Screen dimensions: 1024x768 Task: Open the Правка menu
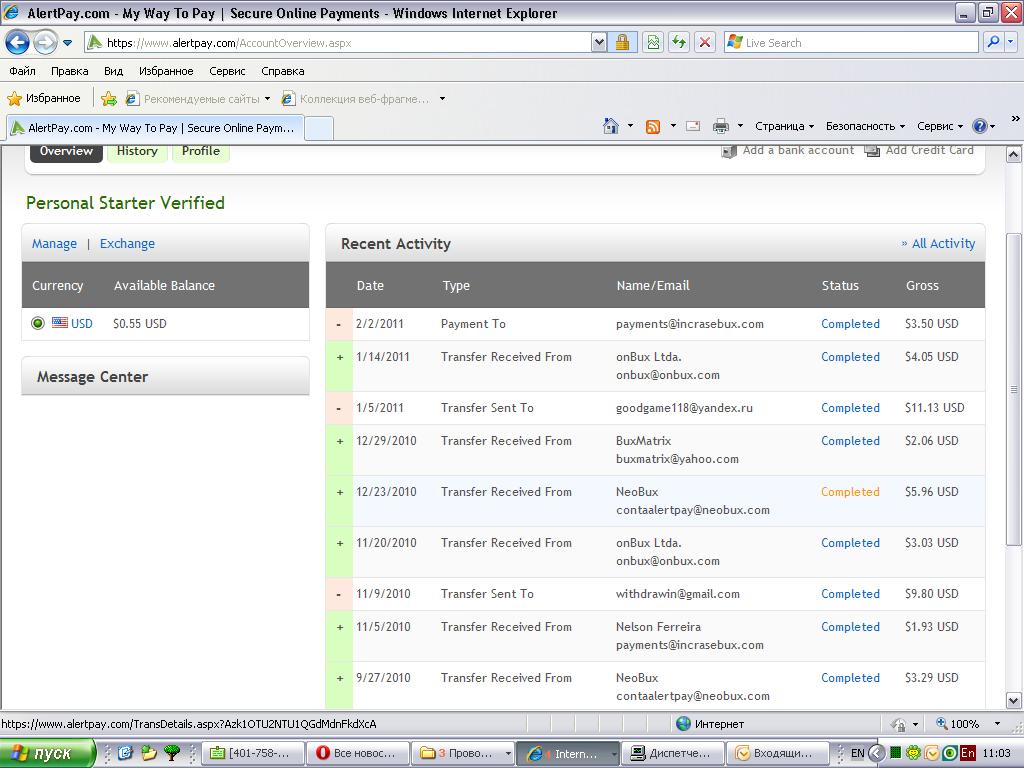pos(70,71)
